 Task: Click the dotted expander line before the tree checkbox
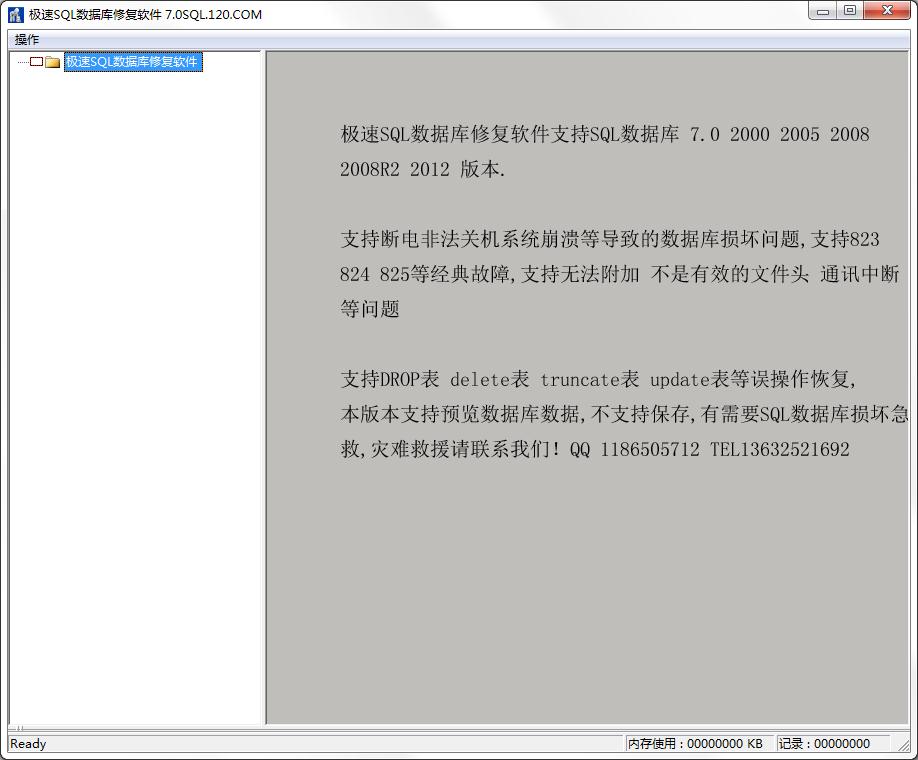[x=22, y=61]
